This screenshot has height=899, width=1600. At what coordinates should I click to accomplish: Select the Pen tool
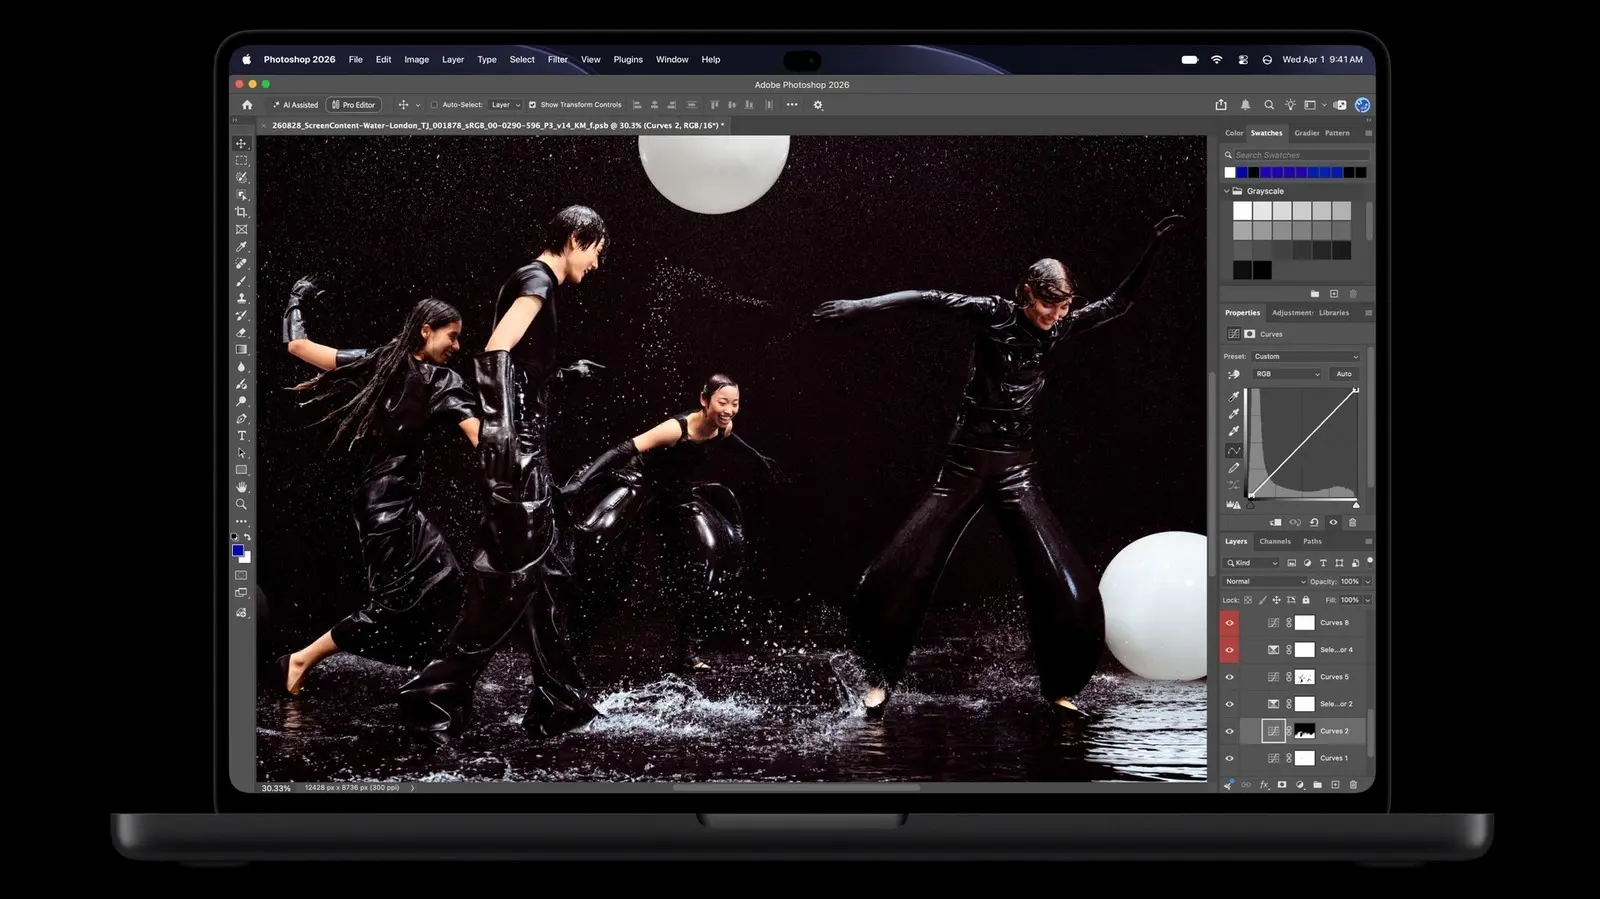click(241, 419)
